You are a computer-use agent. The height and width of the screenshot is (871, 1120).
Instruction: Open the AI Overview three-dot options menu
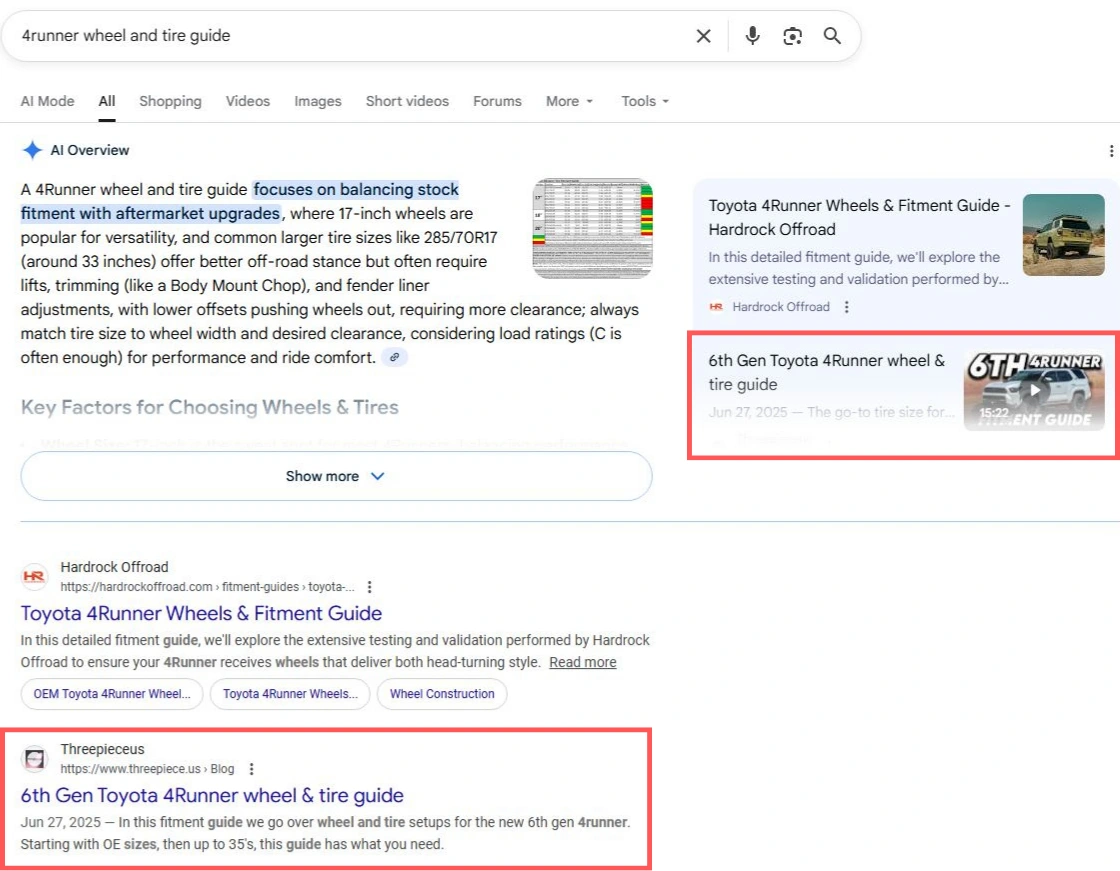(x=1111, y=151)
